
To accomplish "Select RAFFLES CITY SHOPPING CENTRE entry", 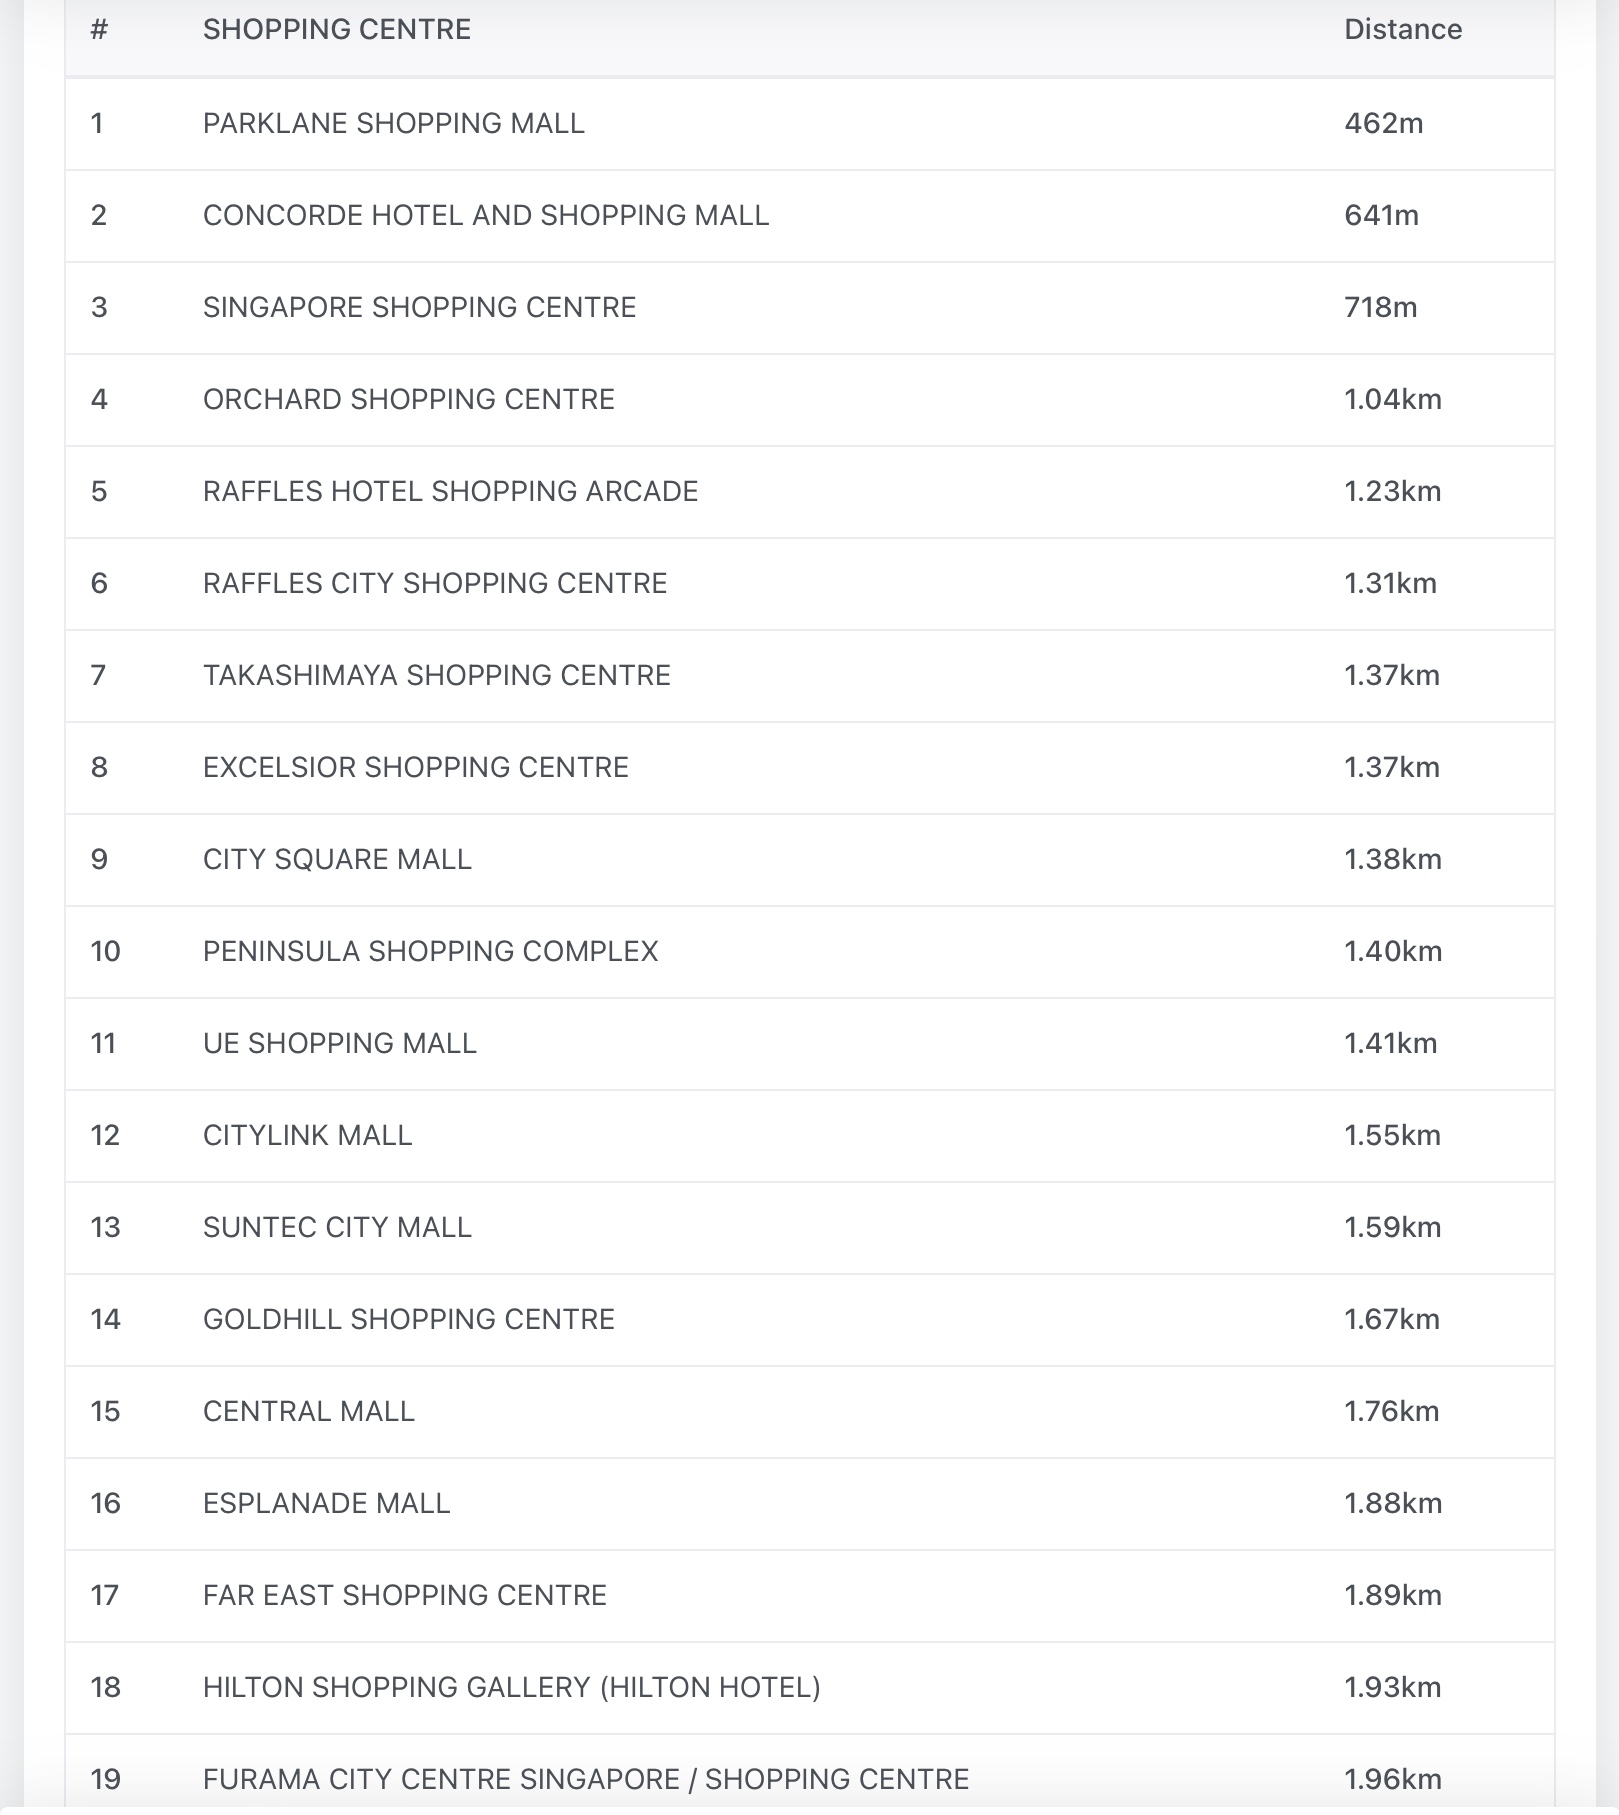I will tap(434, 583).
